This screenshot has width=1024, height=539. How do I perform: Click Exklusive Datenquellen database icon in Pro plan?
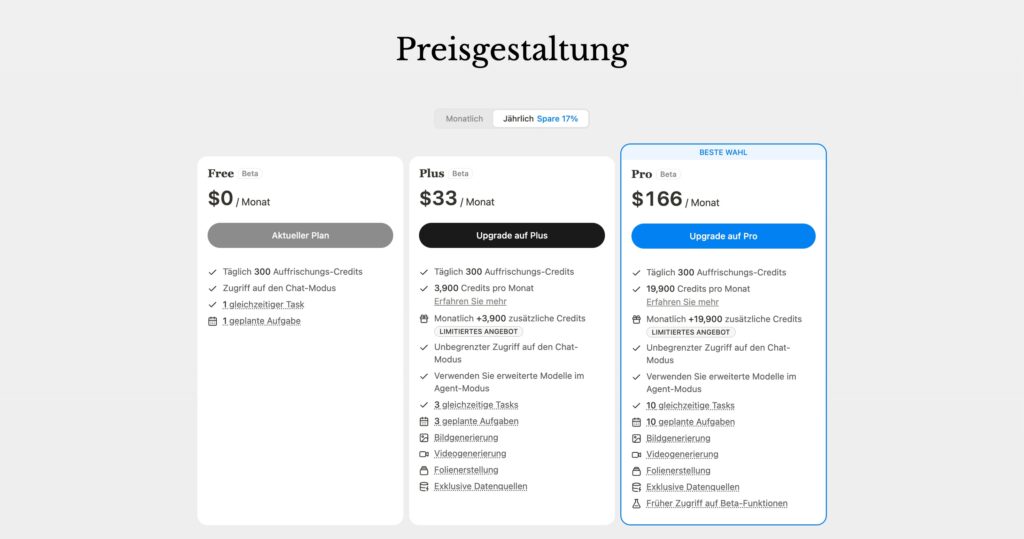point(636,487)
